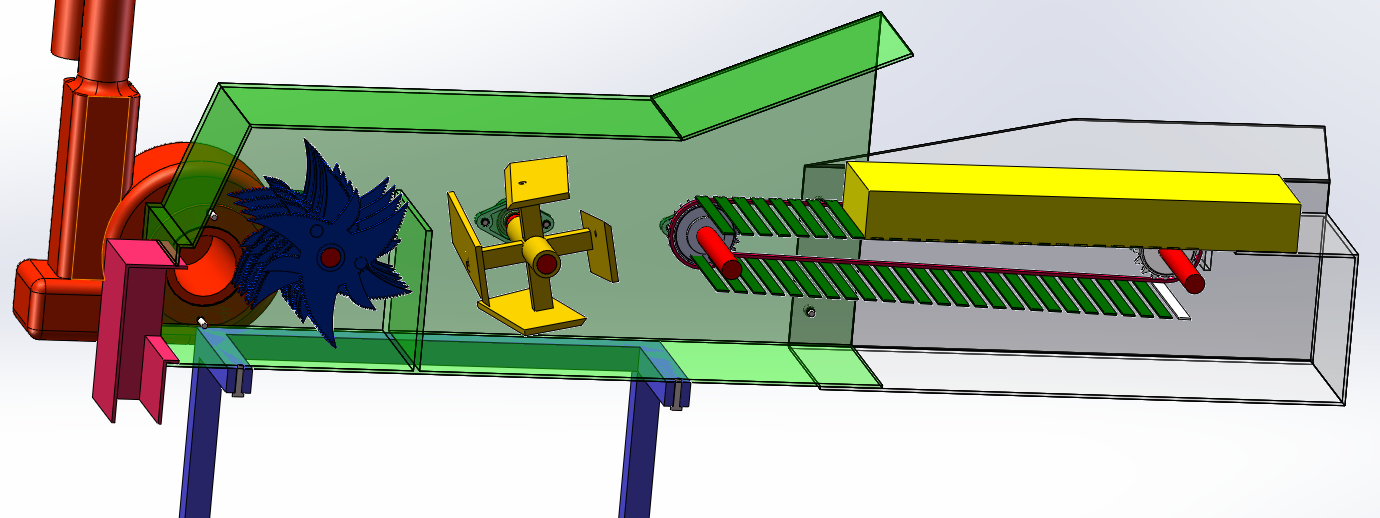Select the red hub of the yellow paddle rotor

tap(546, 263)
